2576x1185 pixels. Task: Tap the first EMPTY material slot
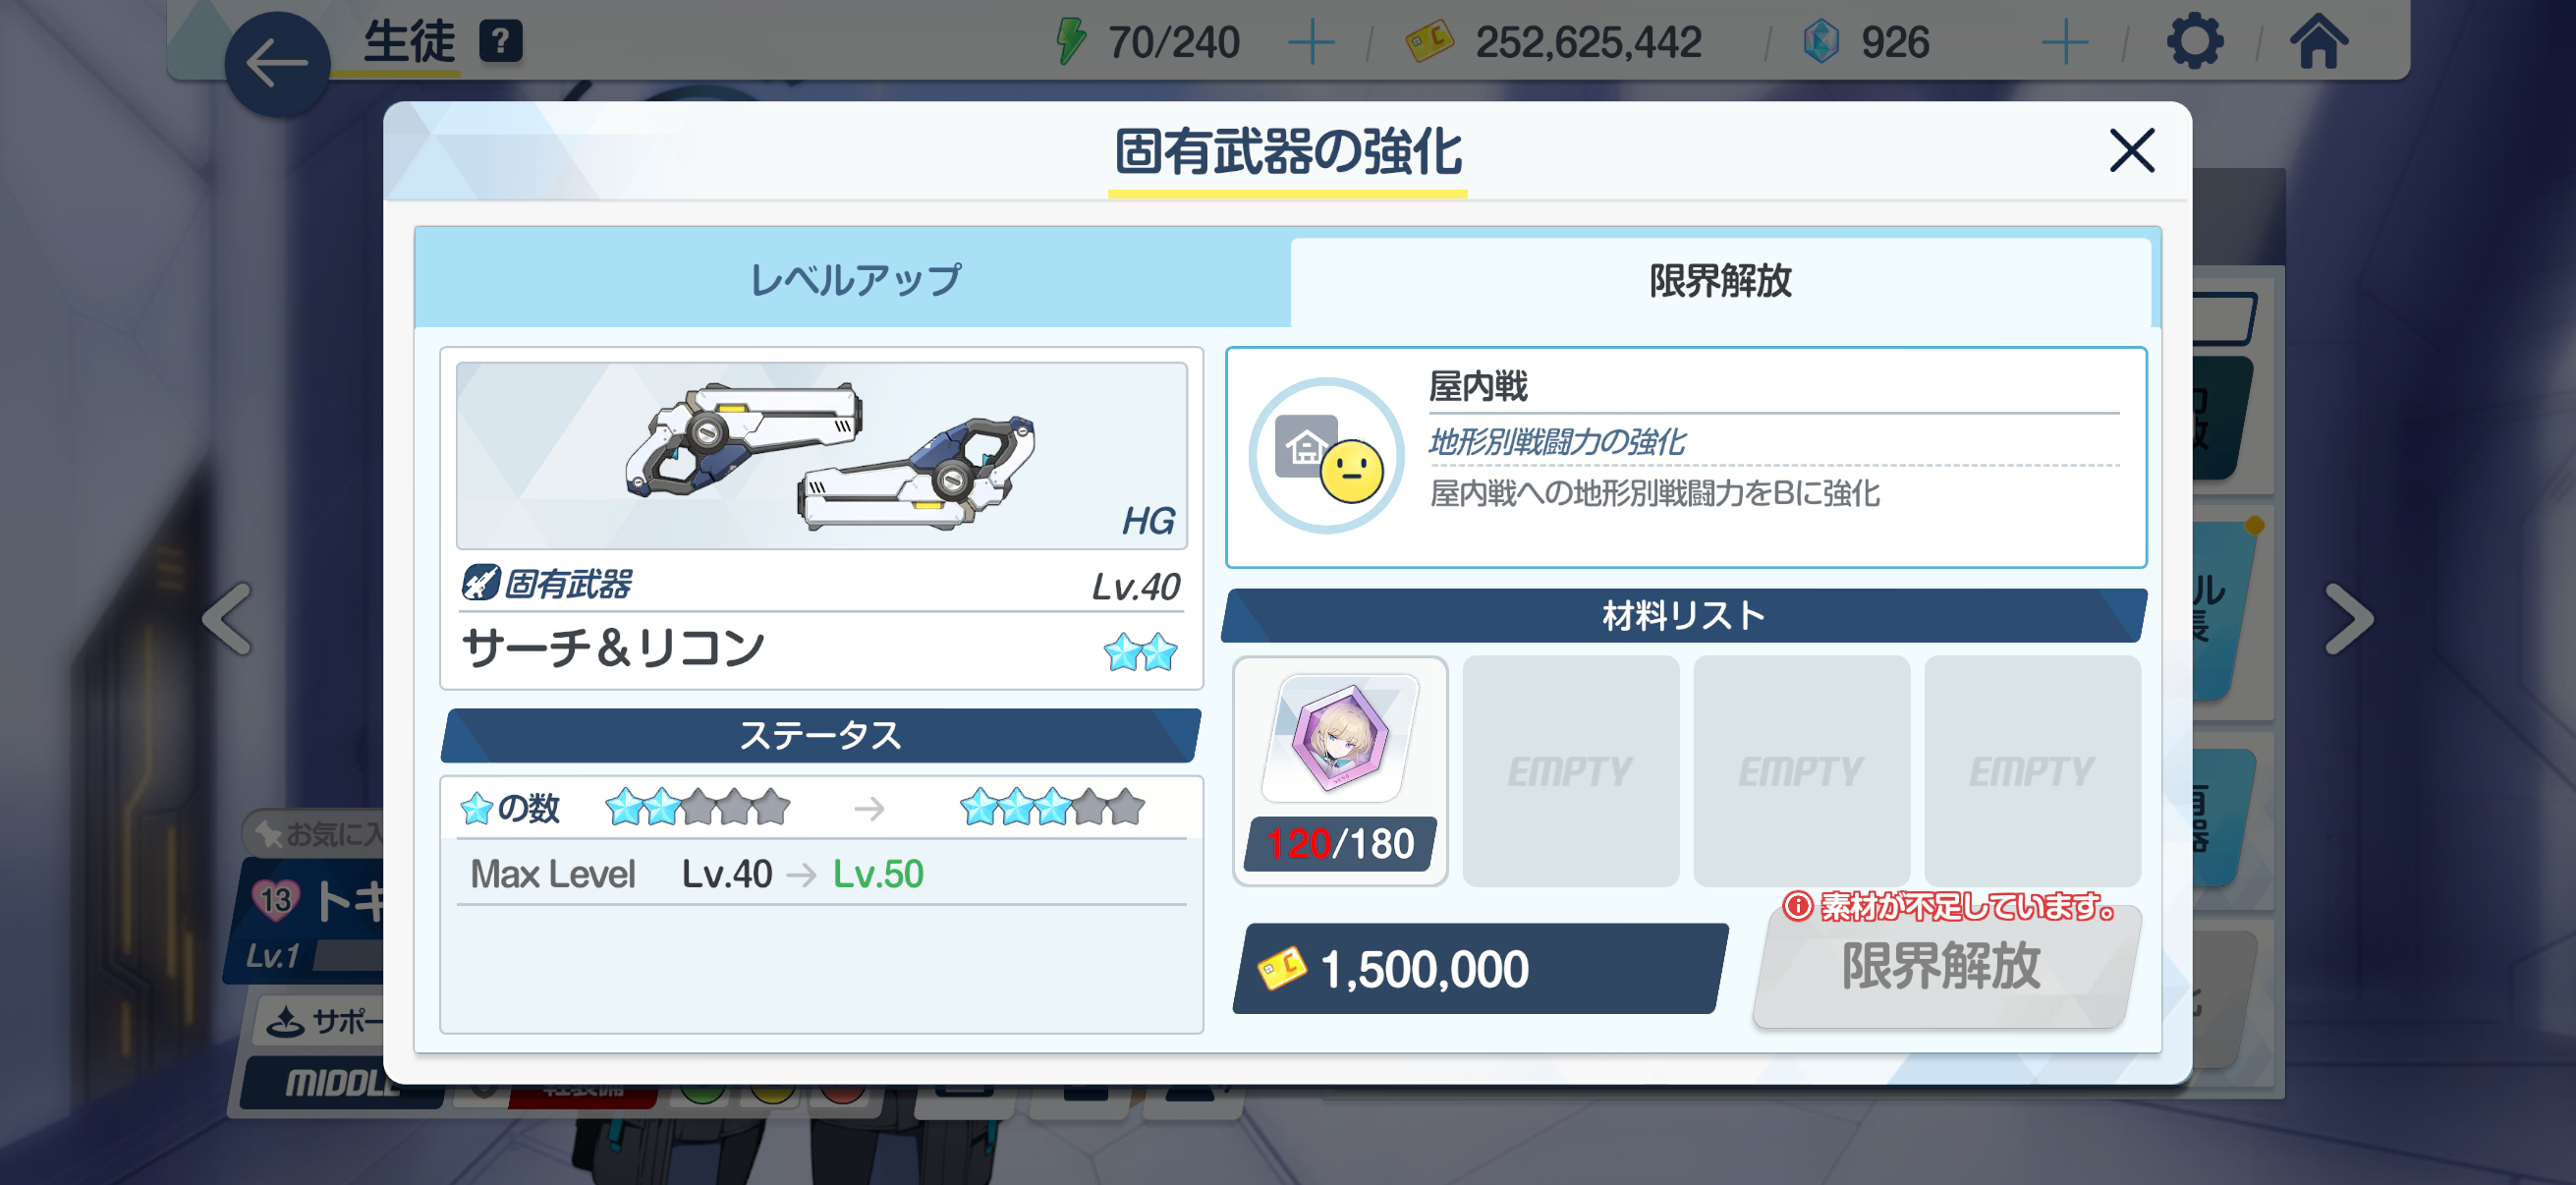[1570, 771]
